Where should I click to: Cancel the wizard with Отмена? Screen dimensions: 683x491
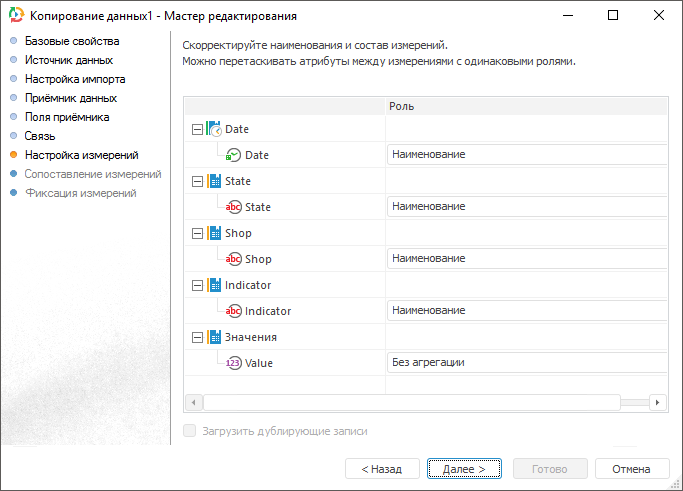pos(631,468)
